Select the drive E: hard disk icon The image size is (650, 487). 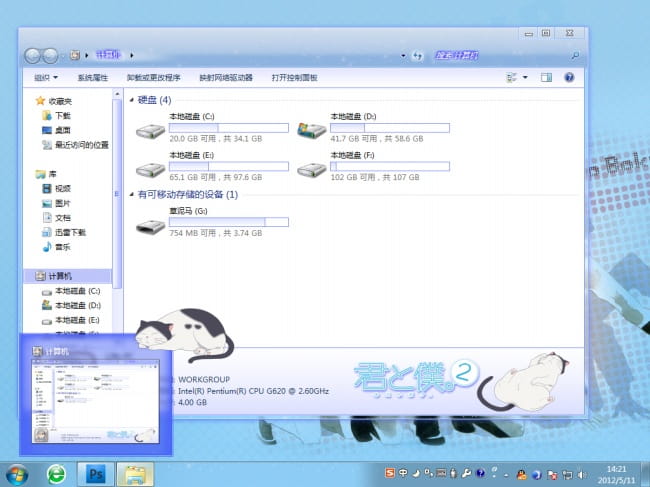[150, 170]
